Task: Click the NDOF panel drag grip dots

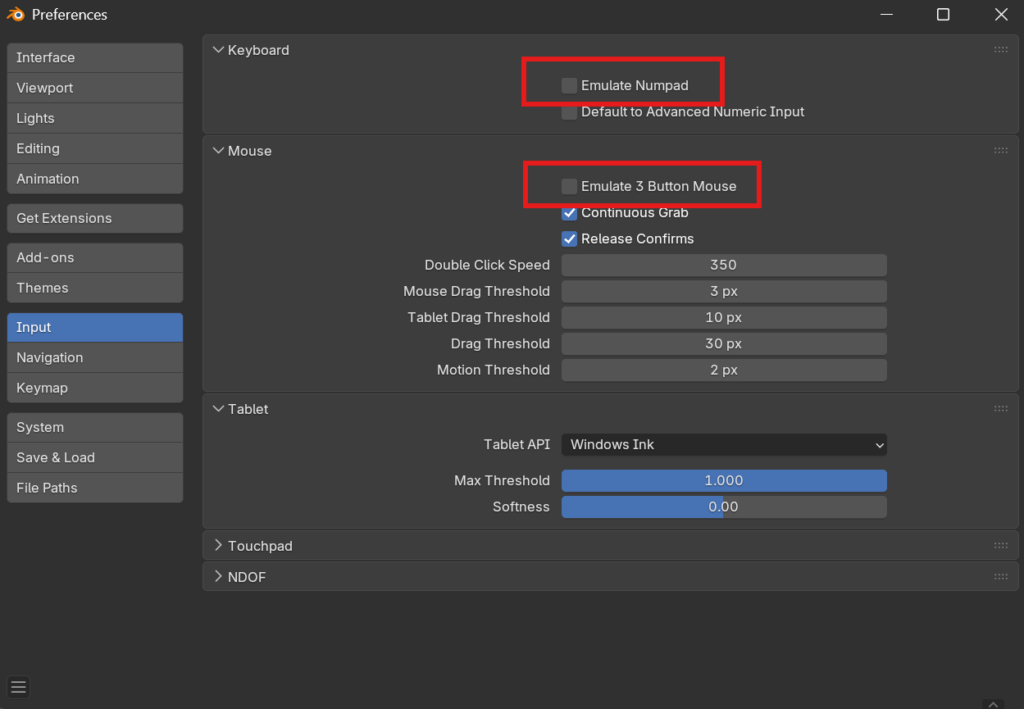Action: pos(1000,577)
